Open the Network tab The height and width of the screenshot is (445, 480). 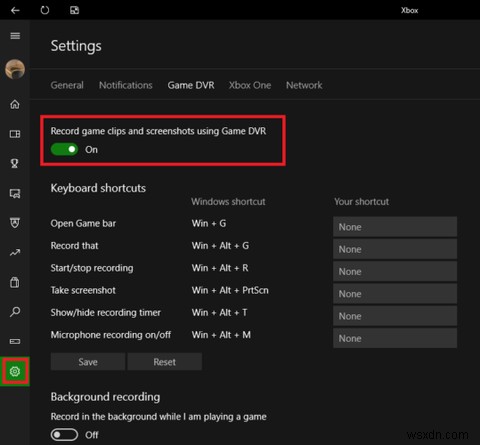pos(304,85)
